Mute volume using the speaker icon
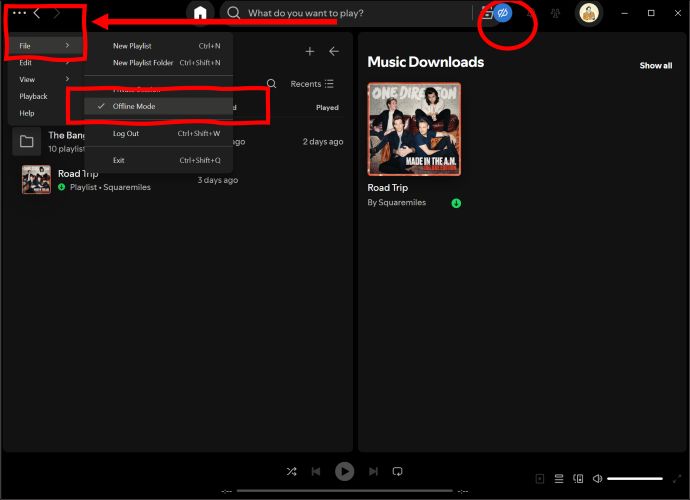 (597, 479)
